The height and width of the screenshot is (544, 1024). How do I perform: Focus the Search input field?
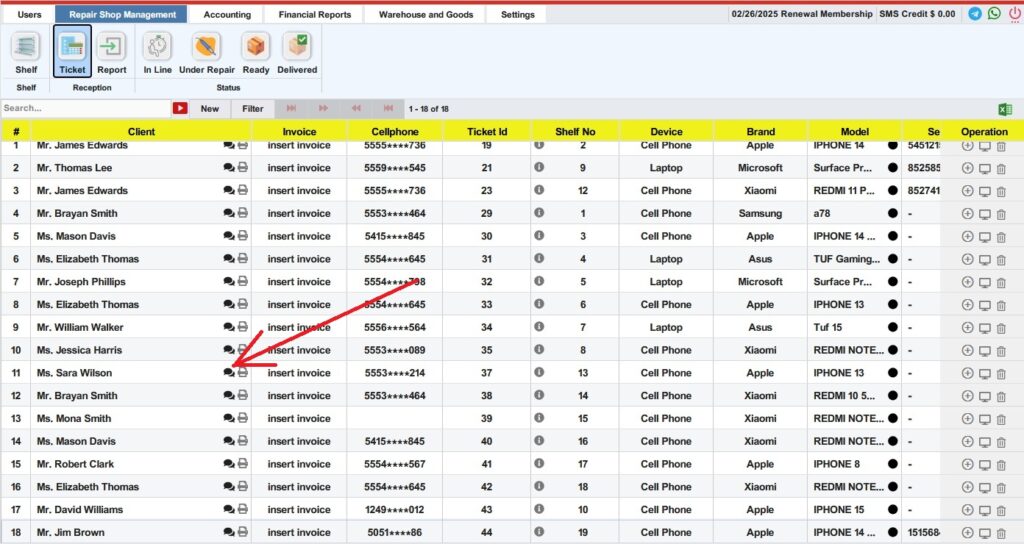tap(86, 108)
